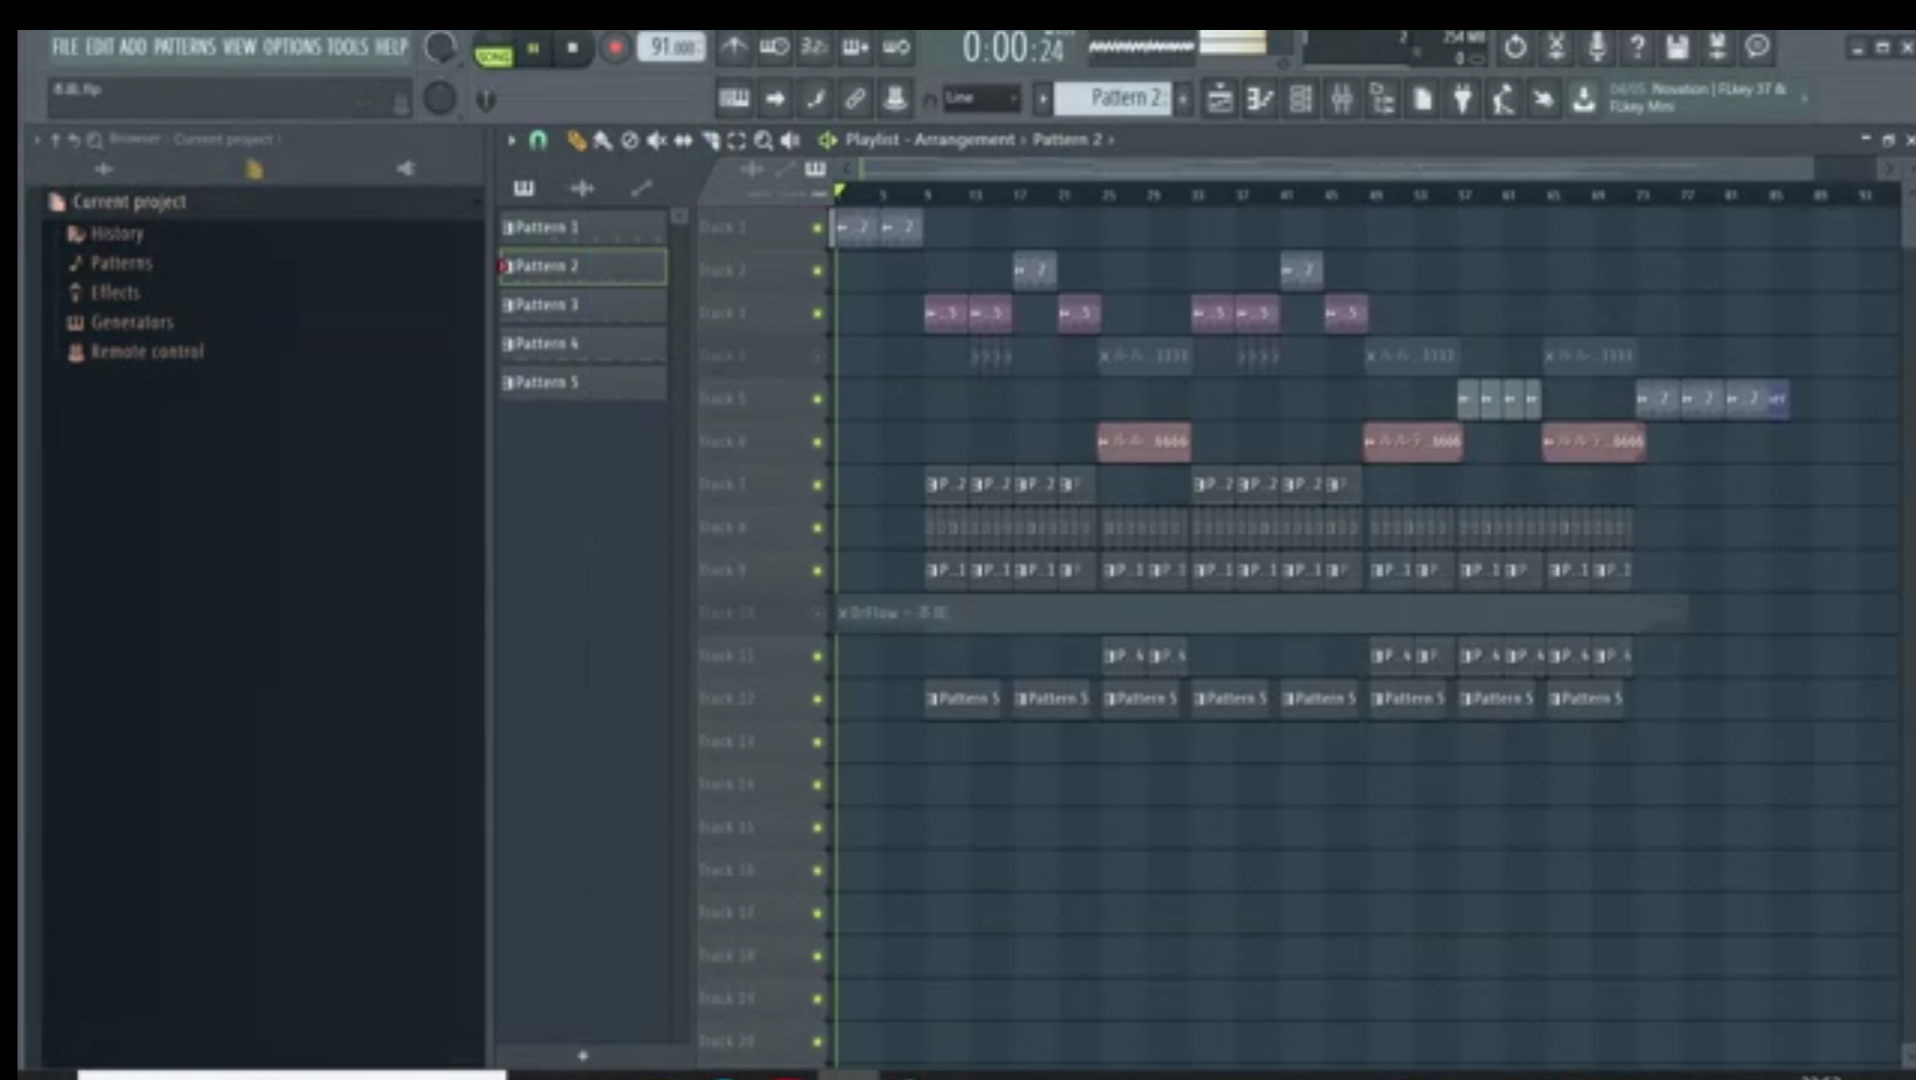Mute Track 1 with its green dot
The image size is (1916, 1080).
817,228
